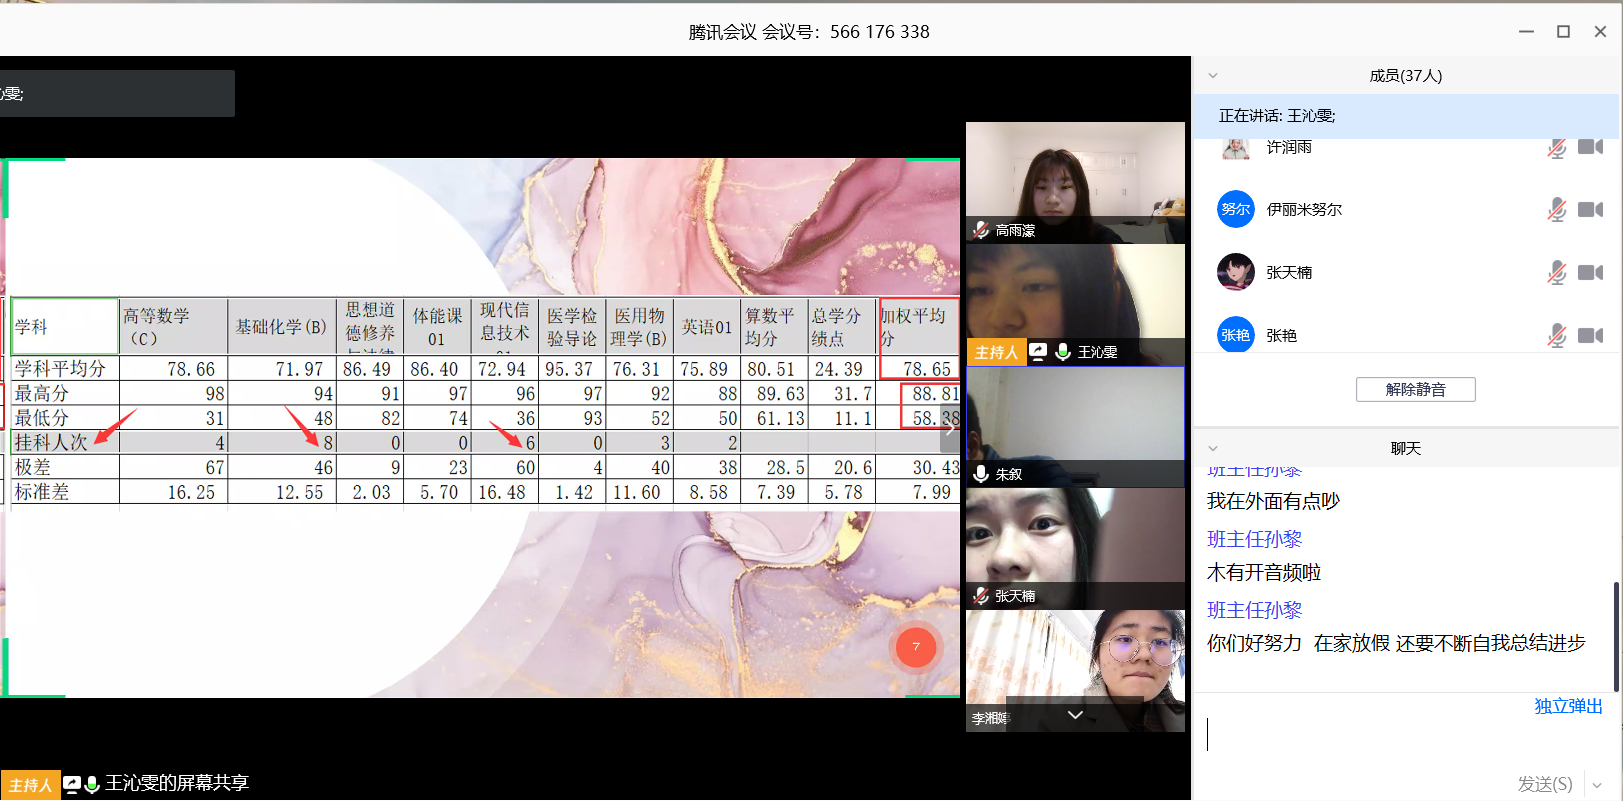Select 朱叙's video thumbnail
The width and height of the screenshot is (1623, 801).
(x=1075, y=427)
